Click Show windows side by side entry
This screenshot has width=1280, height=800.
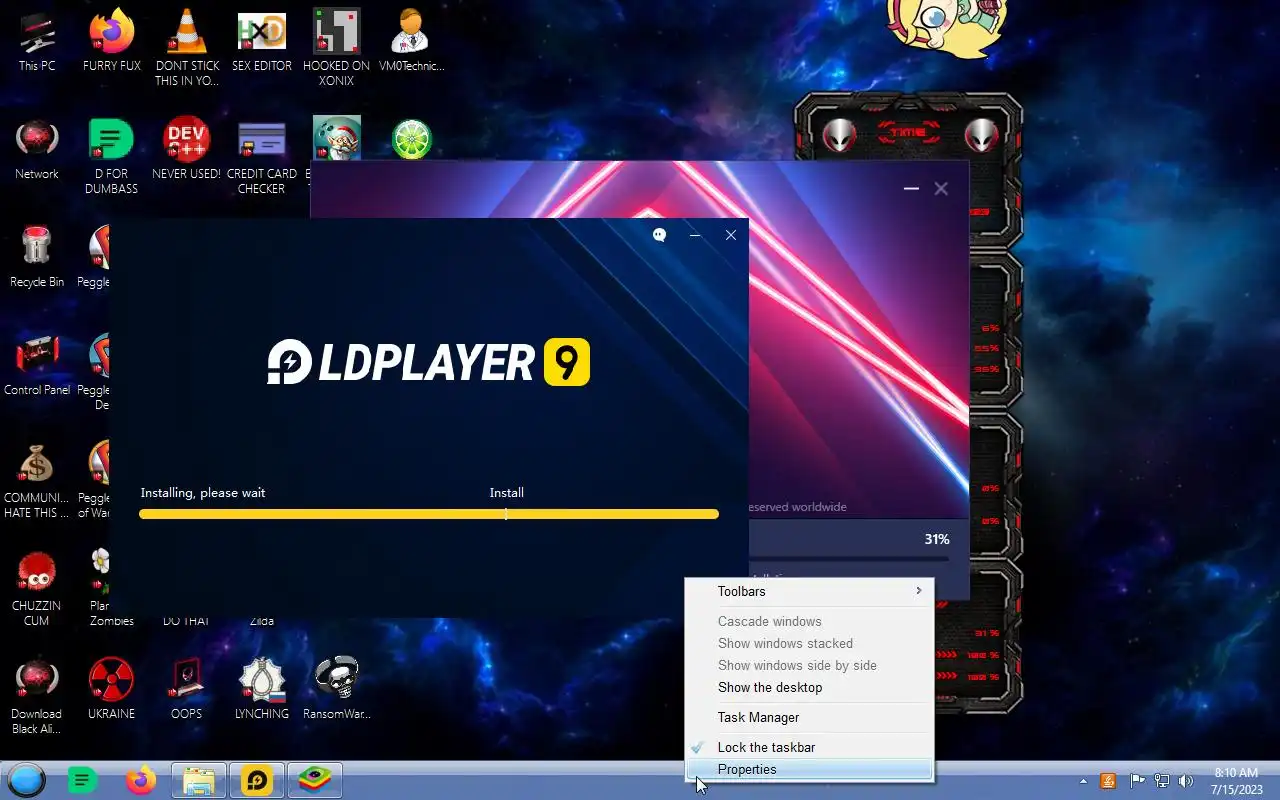[809, 665]
